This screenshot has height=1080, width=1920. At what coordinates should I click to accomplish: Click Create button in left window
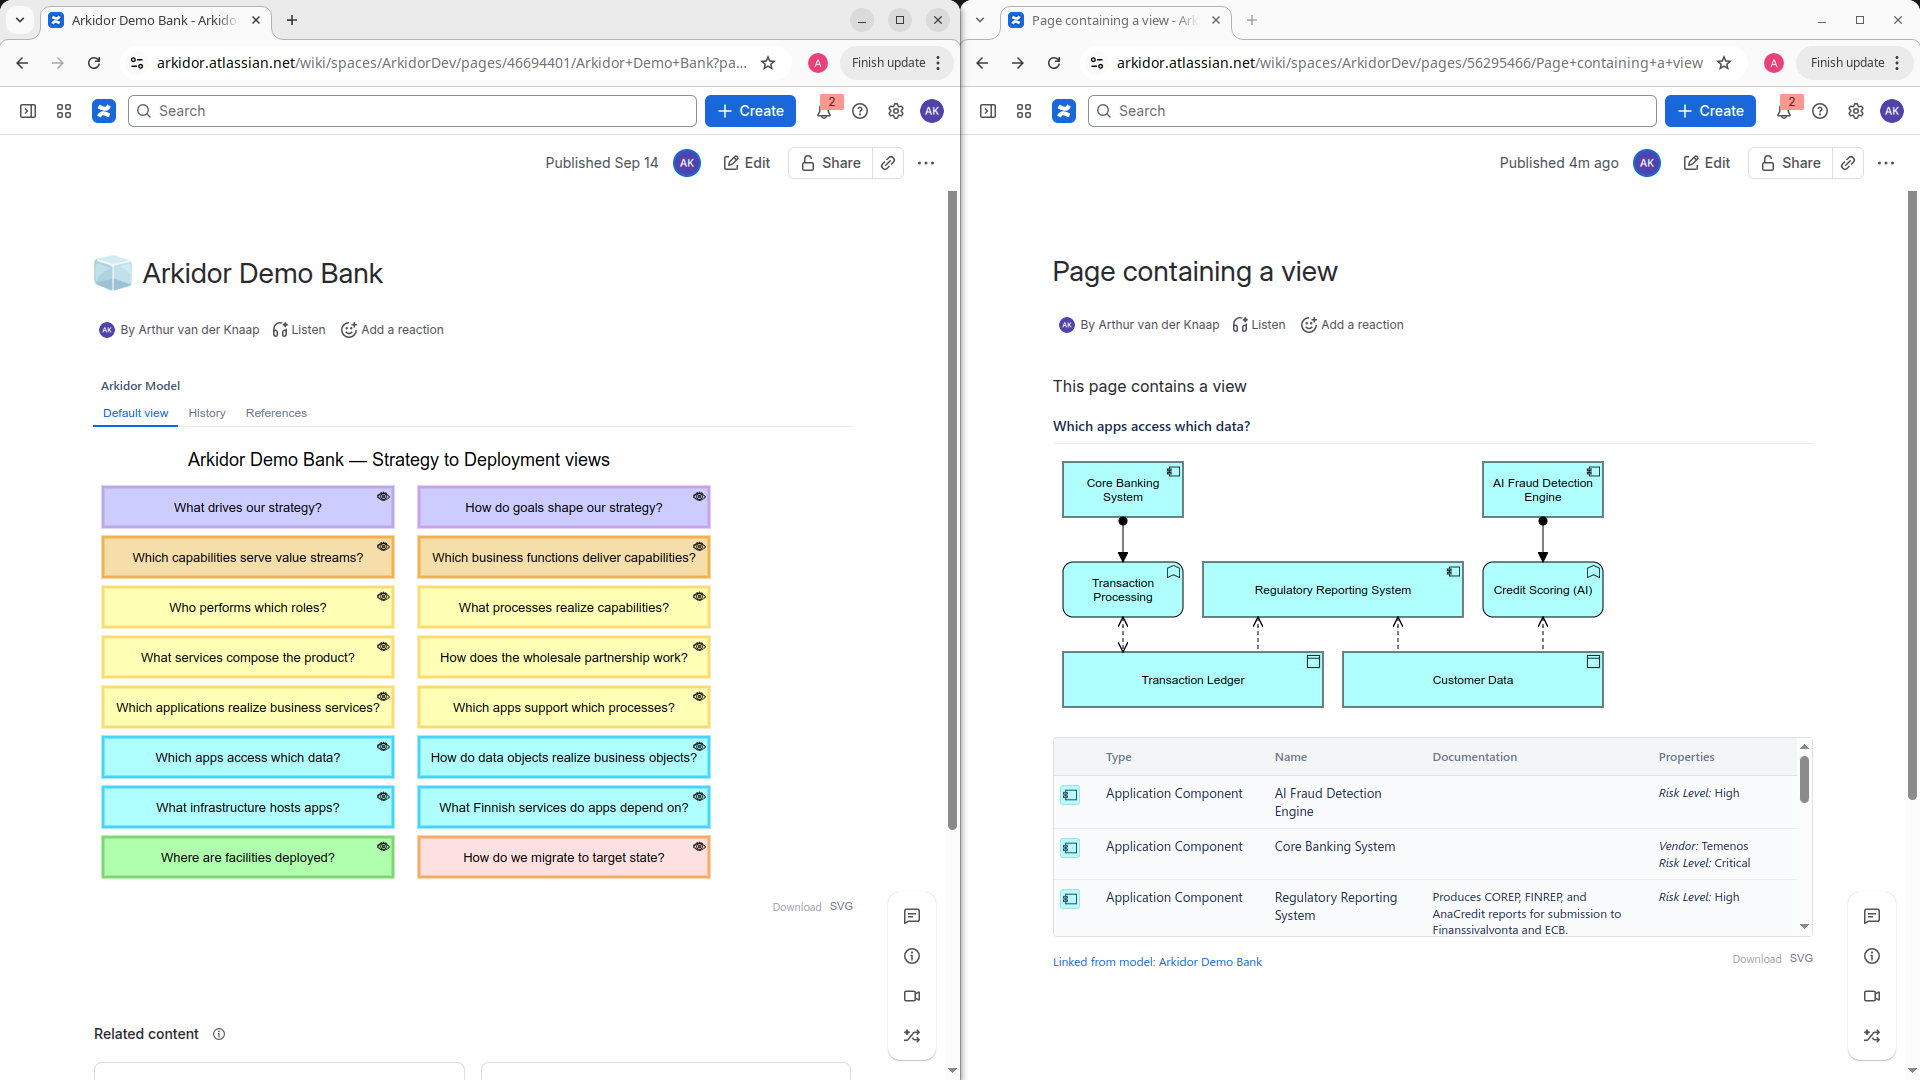750,111
